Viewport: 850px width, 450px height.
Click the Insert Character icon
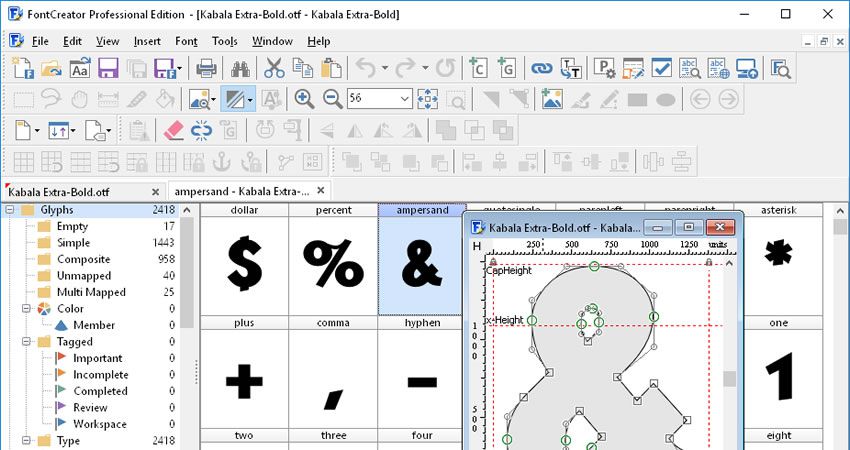pos(478,68)
